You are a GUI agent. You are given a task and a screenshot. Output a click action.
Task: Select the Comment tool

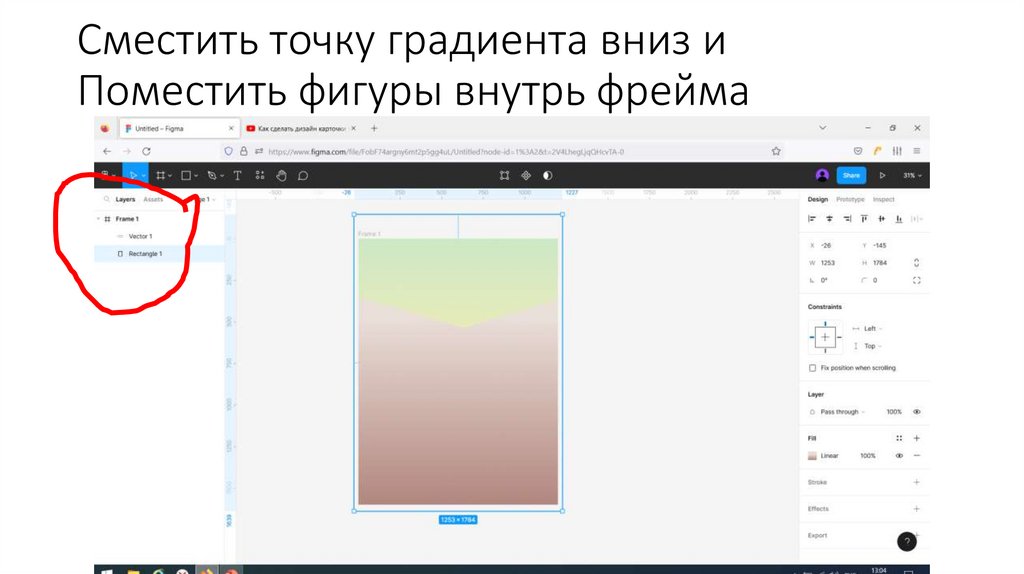303,176
